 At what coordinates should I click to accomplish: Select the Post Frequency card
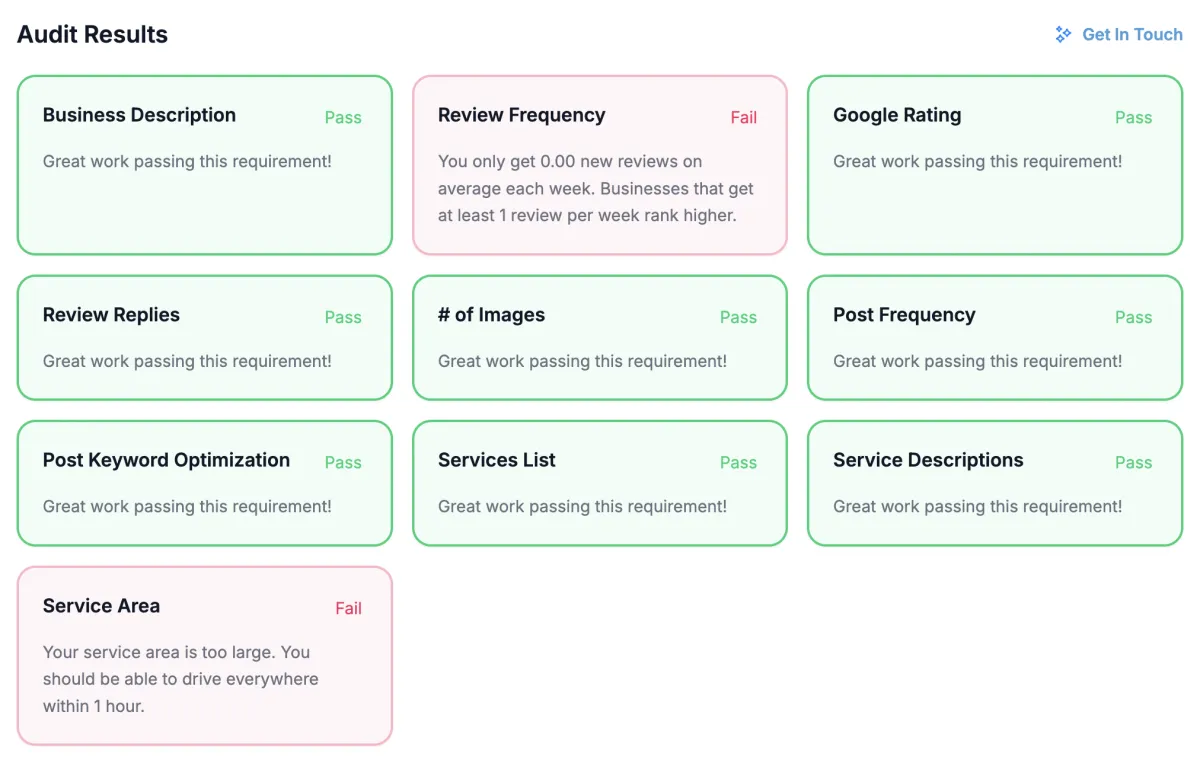coord(995,338)
